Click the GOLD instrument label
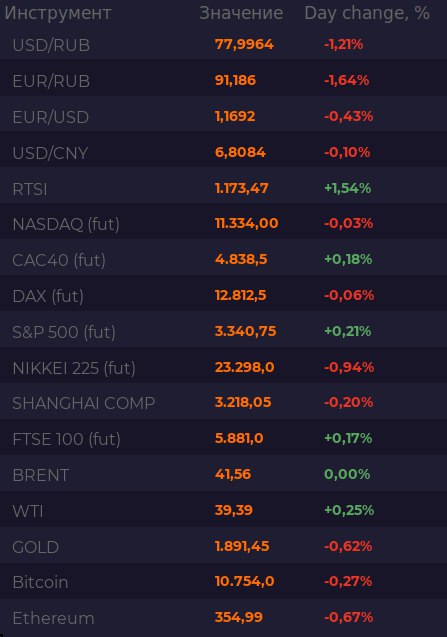This screenshot has height=637, width=447. 36,547
